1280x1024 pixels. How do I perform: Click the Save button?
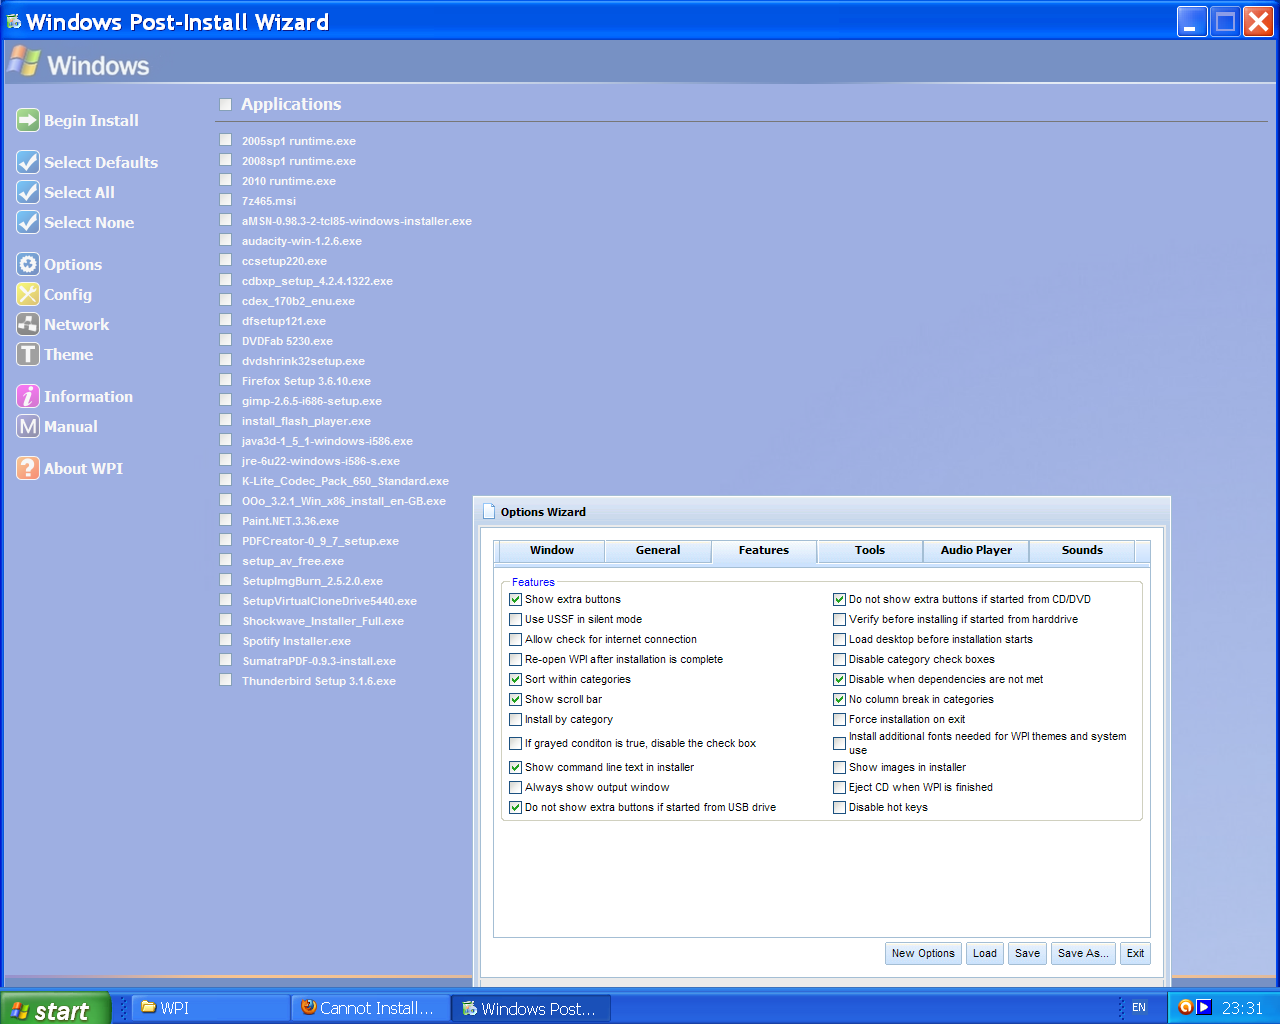pyautogui.click(x=1028, y=953)
